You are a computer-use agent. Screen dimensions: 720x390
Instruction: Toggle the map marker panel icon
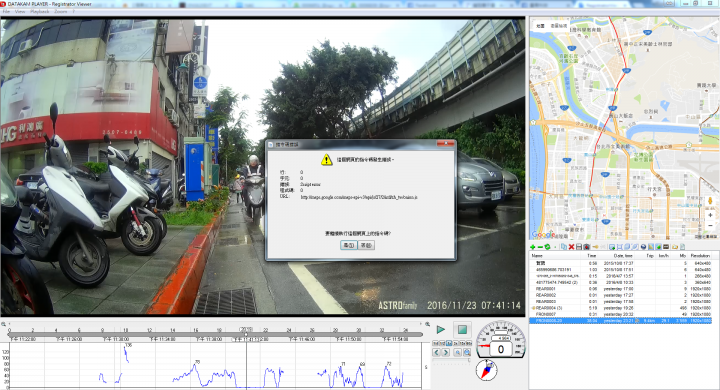pyautogui.click(x=658, y=247)
